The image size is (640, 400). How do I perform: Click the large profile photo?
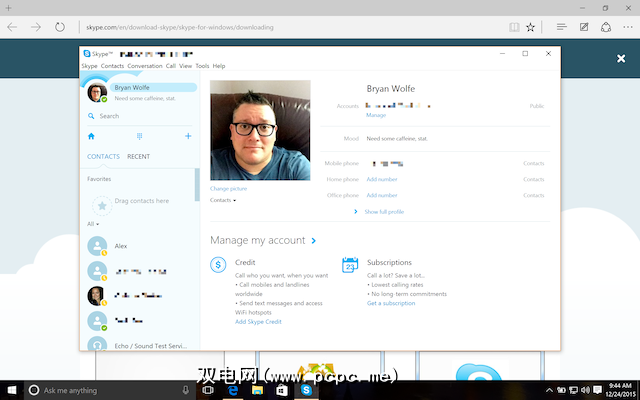pyautogui.click(x=260, y=130)
